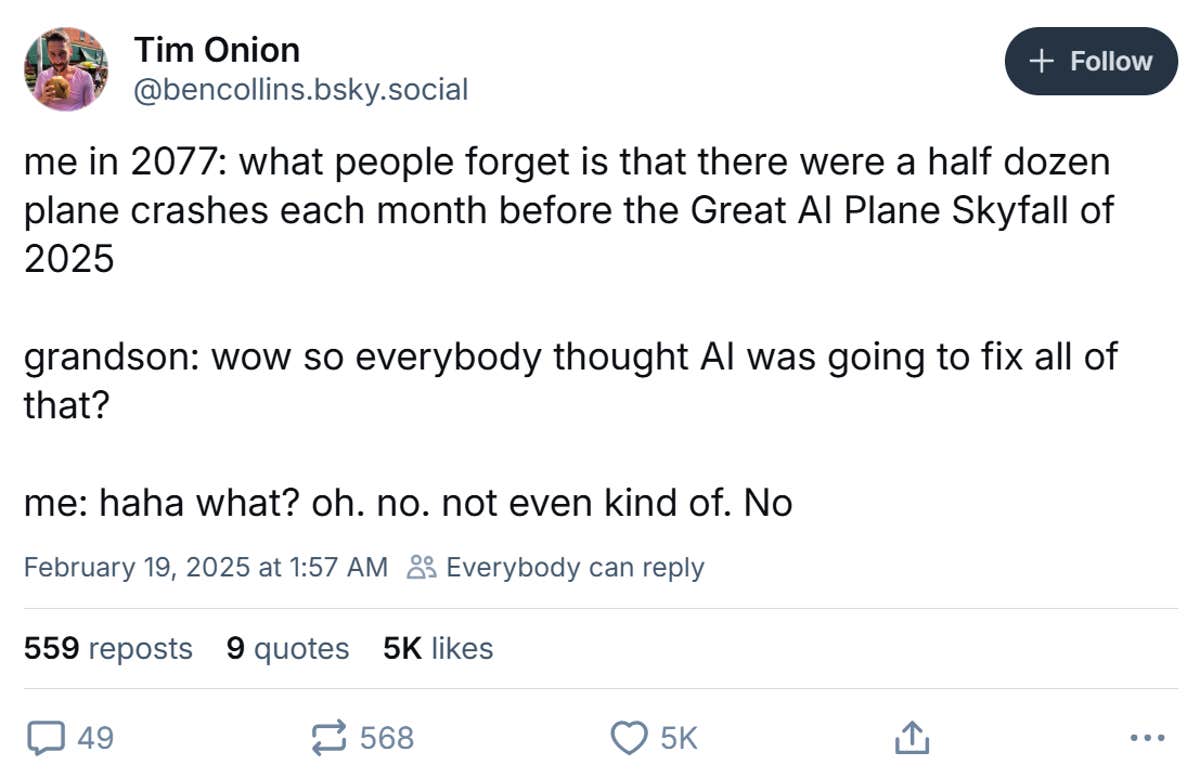Click the 5K count beside the heart
Viewport: 1200px width, 778px height.
679,739
